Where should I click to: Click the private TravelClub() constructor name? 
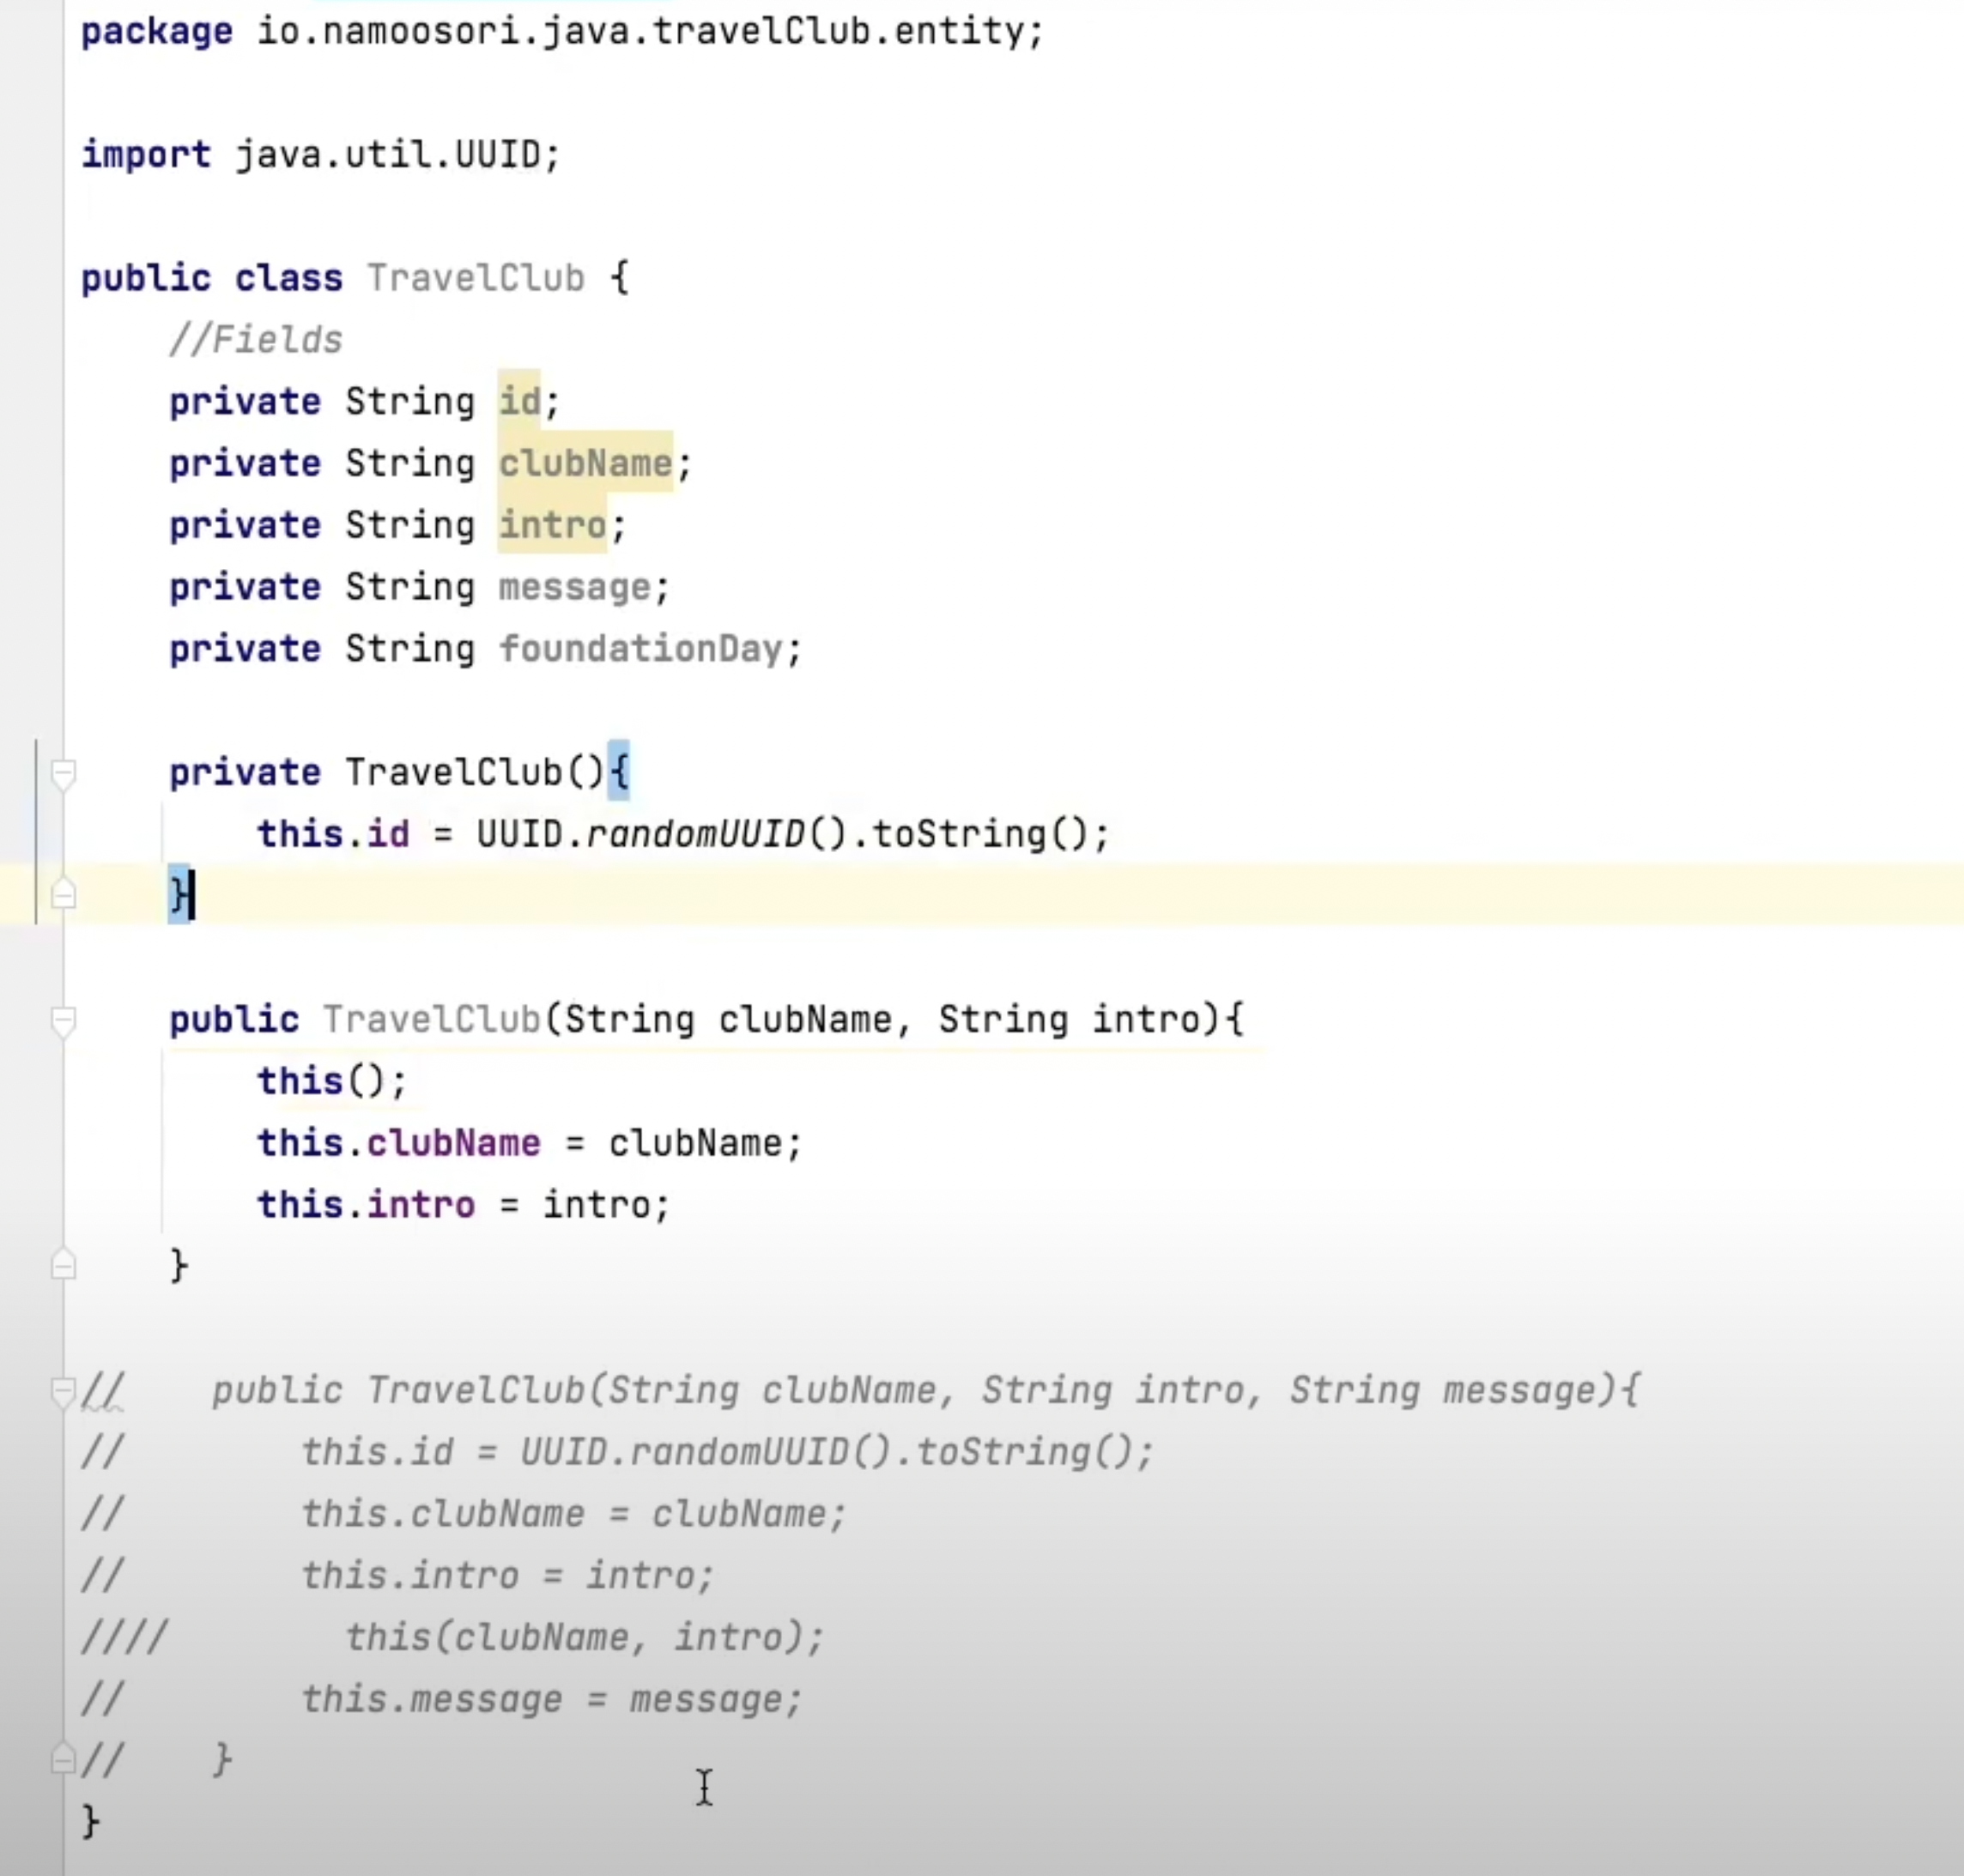(454, 773)
